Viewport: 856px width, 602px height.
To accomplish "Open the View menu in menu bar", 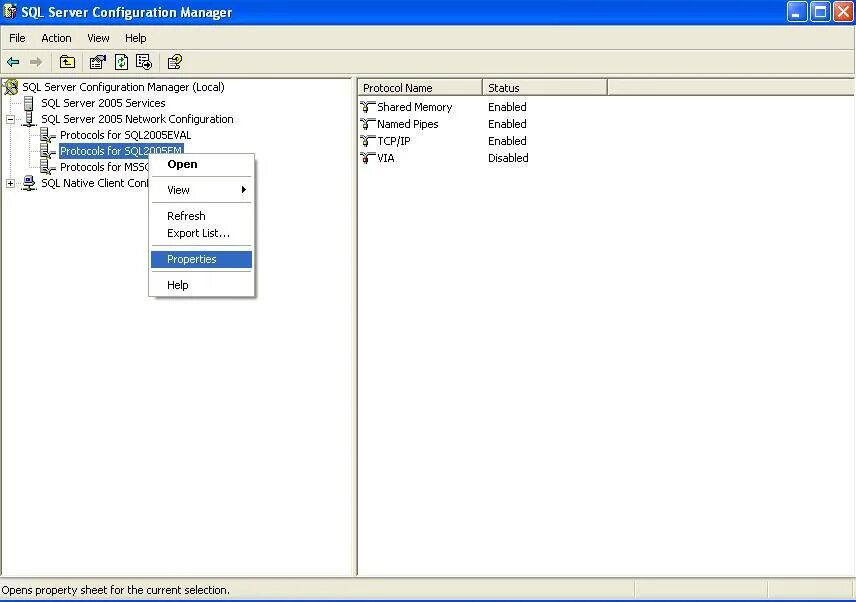I will (98, 38).
